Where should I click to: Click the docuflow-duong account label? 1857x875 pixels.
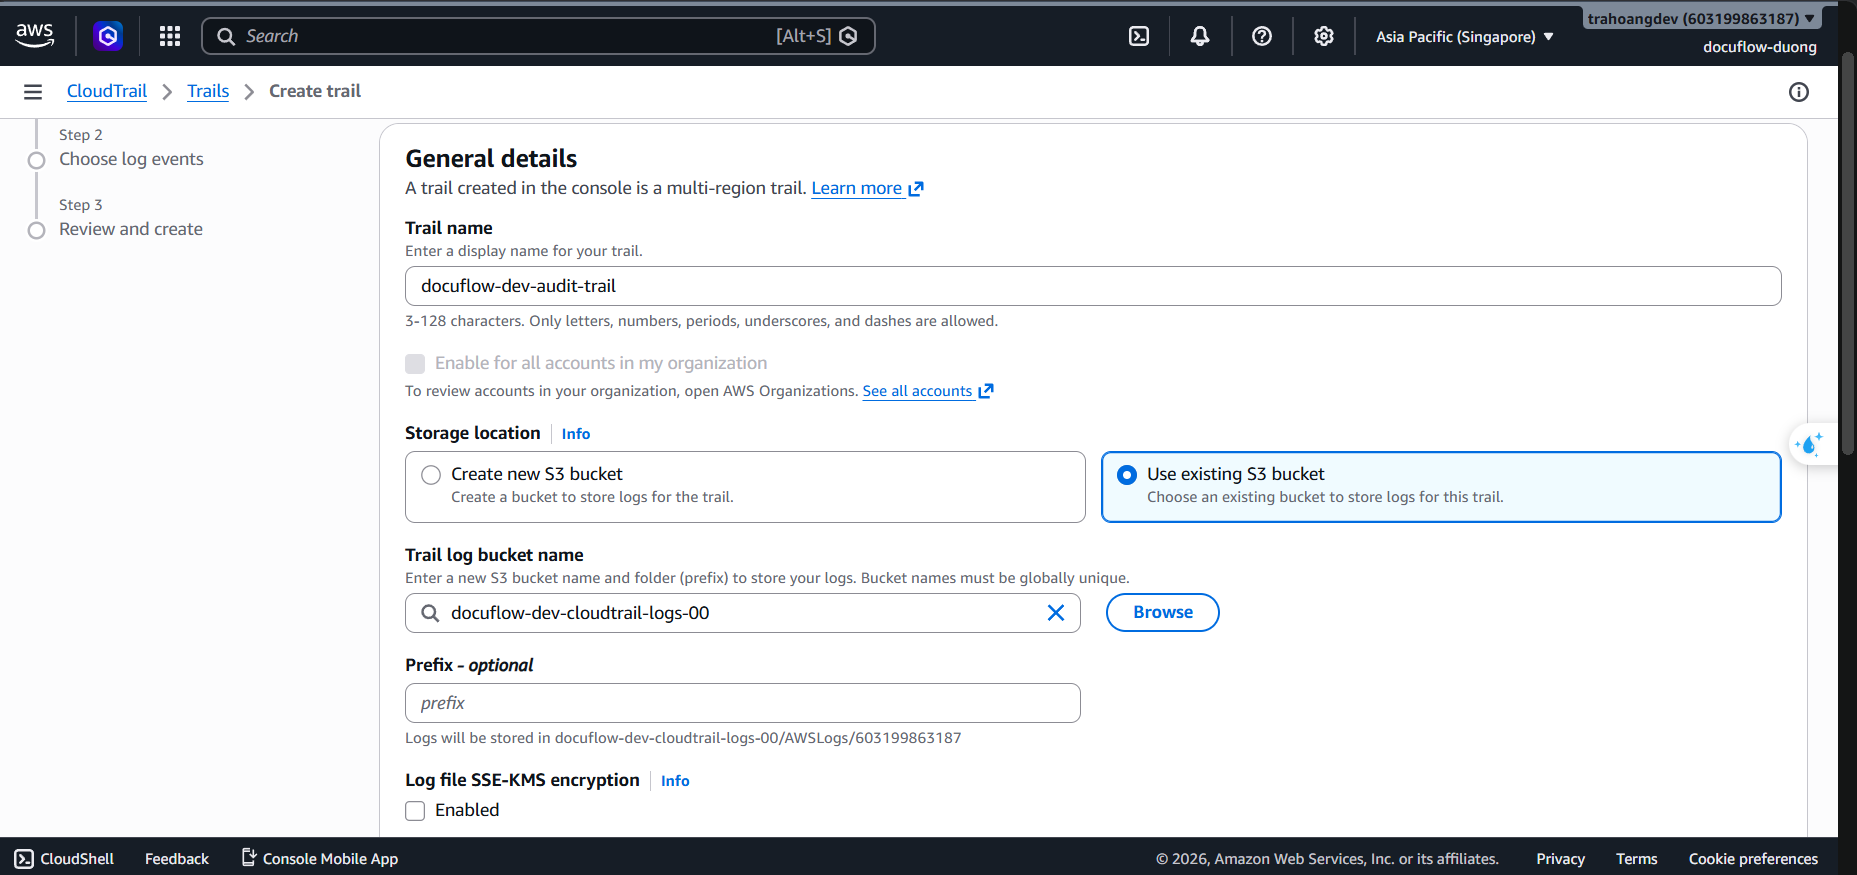point(1760,47)
